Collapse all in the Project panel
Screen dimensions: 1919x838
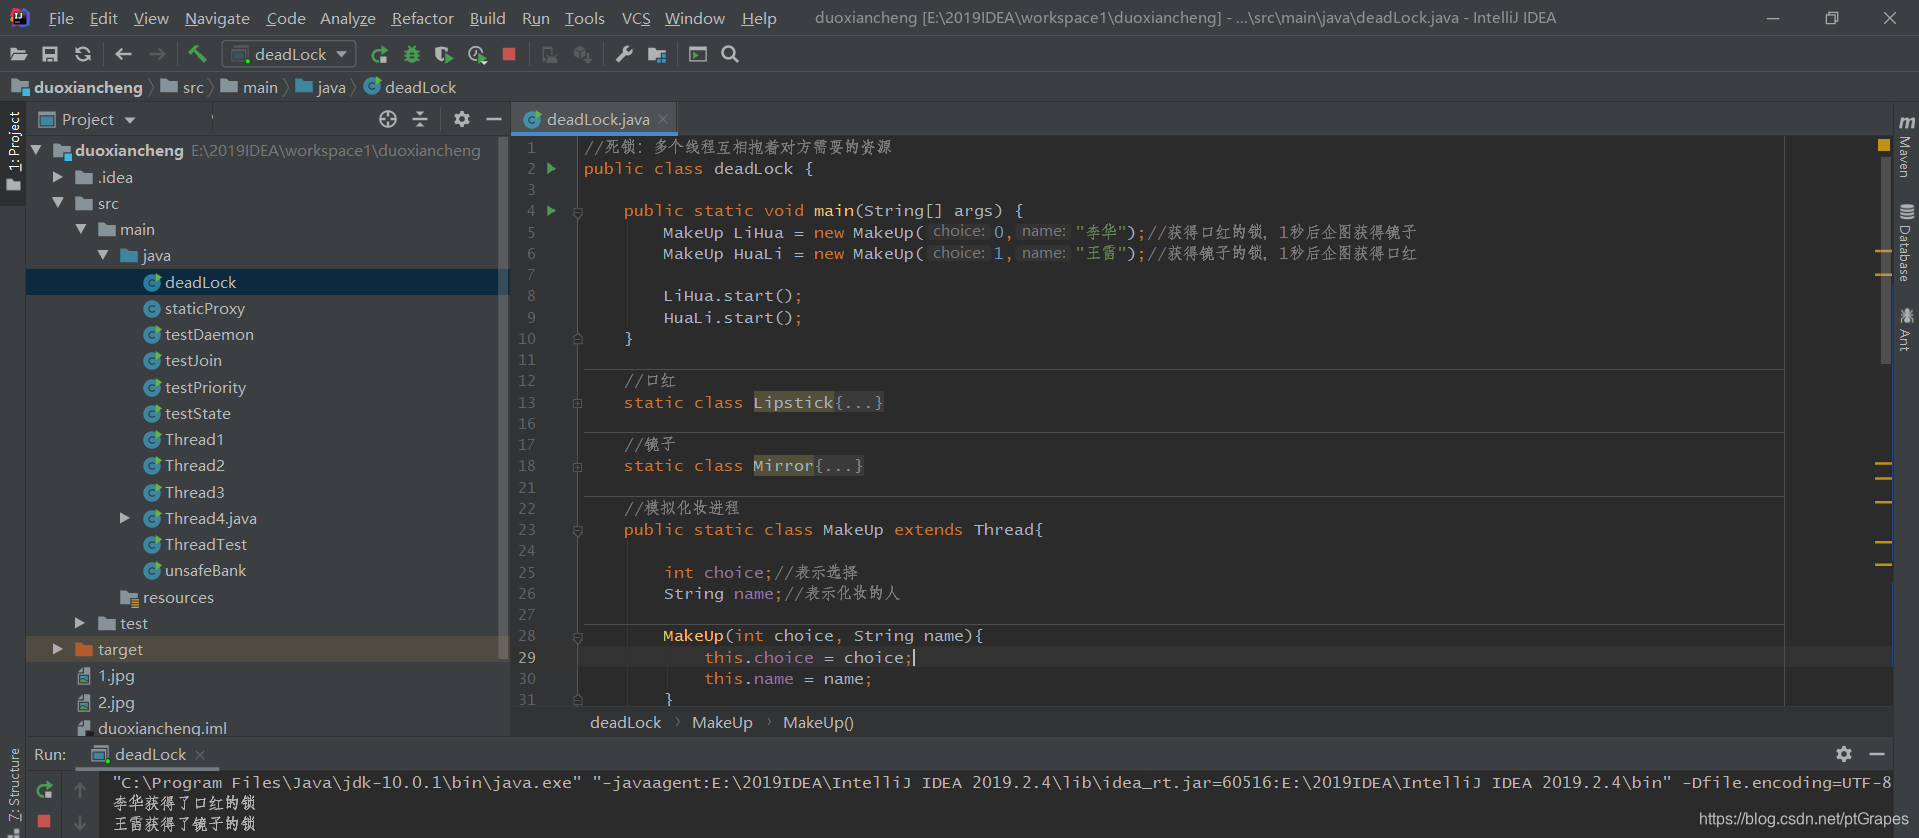[420, 119]
